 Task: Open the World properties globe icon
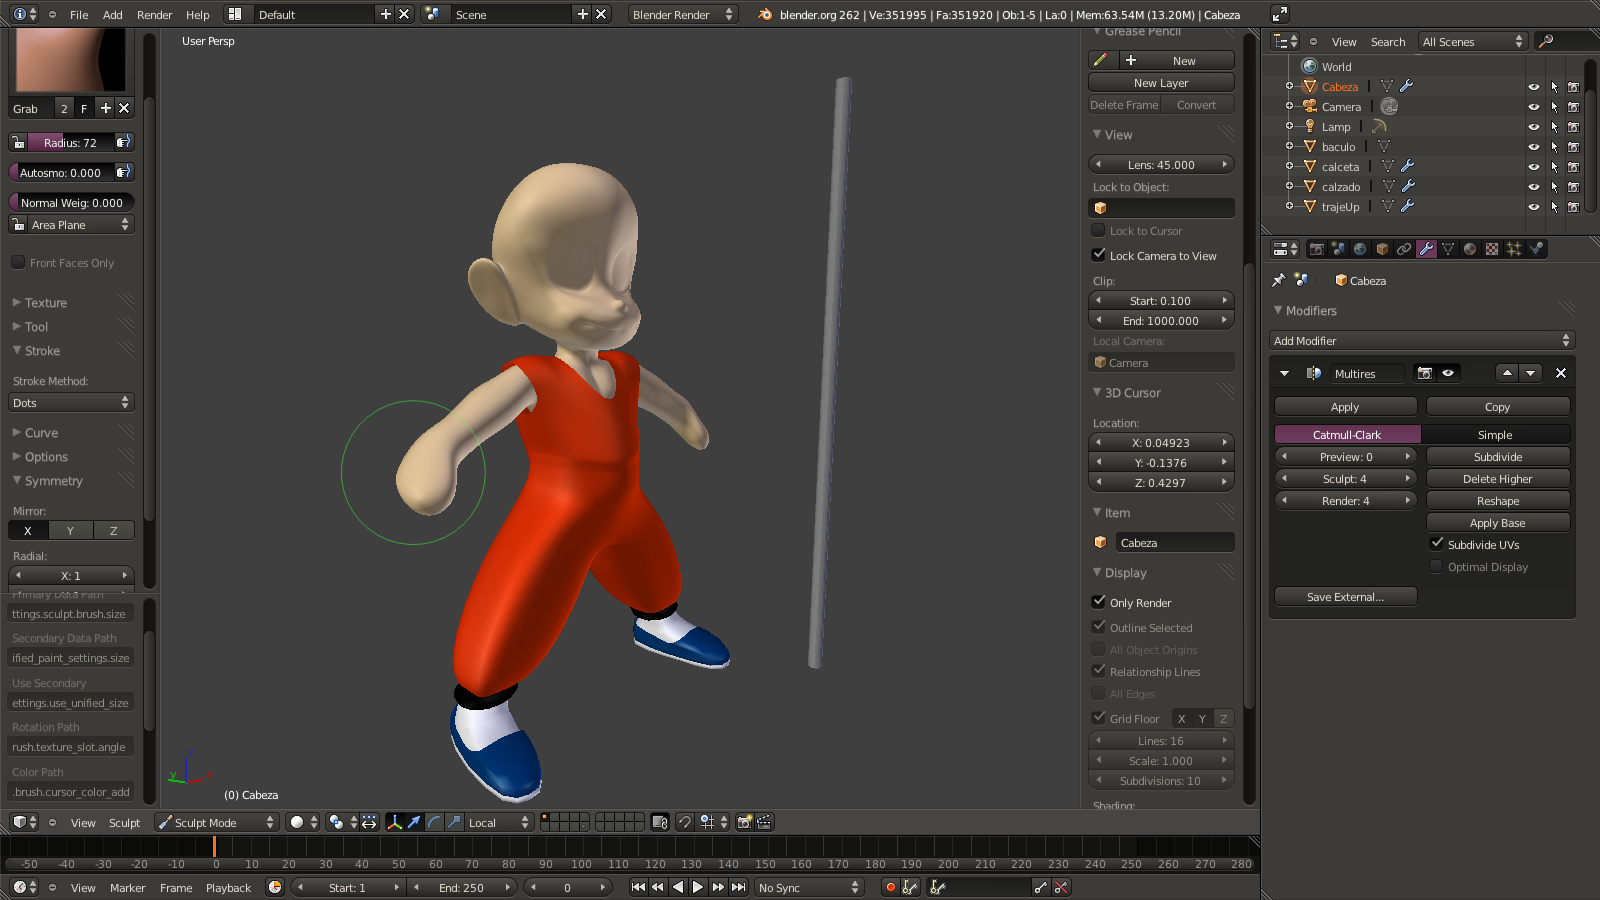[x=1360, y=249]
